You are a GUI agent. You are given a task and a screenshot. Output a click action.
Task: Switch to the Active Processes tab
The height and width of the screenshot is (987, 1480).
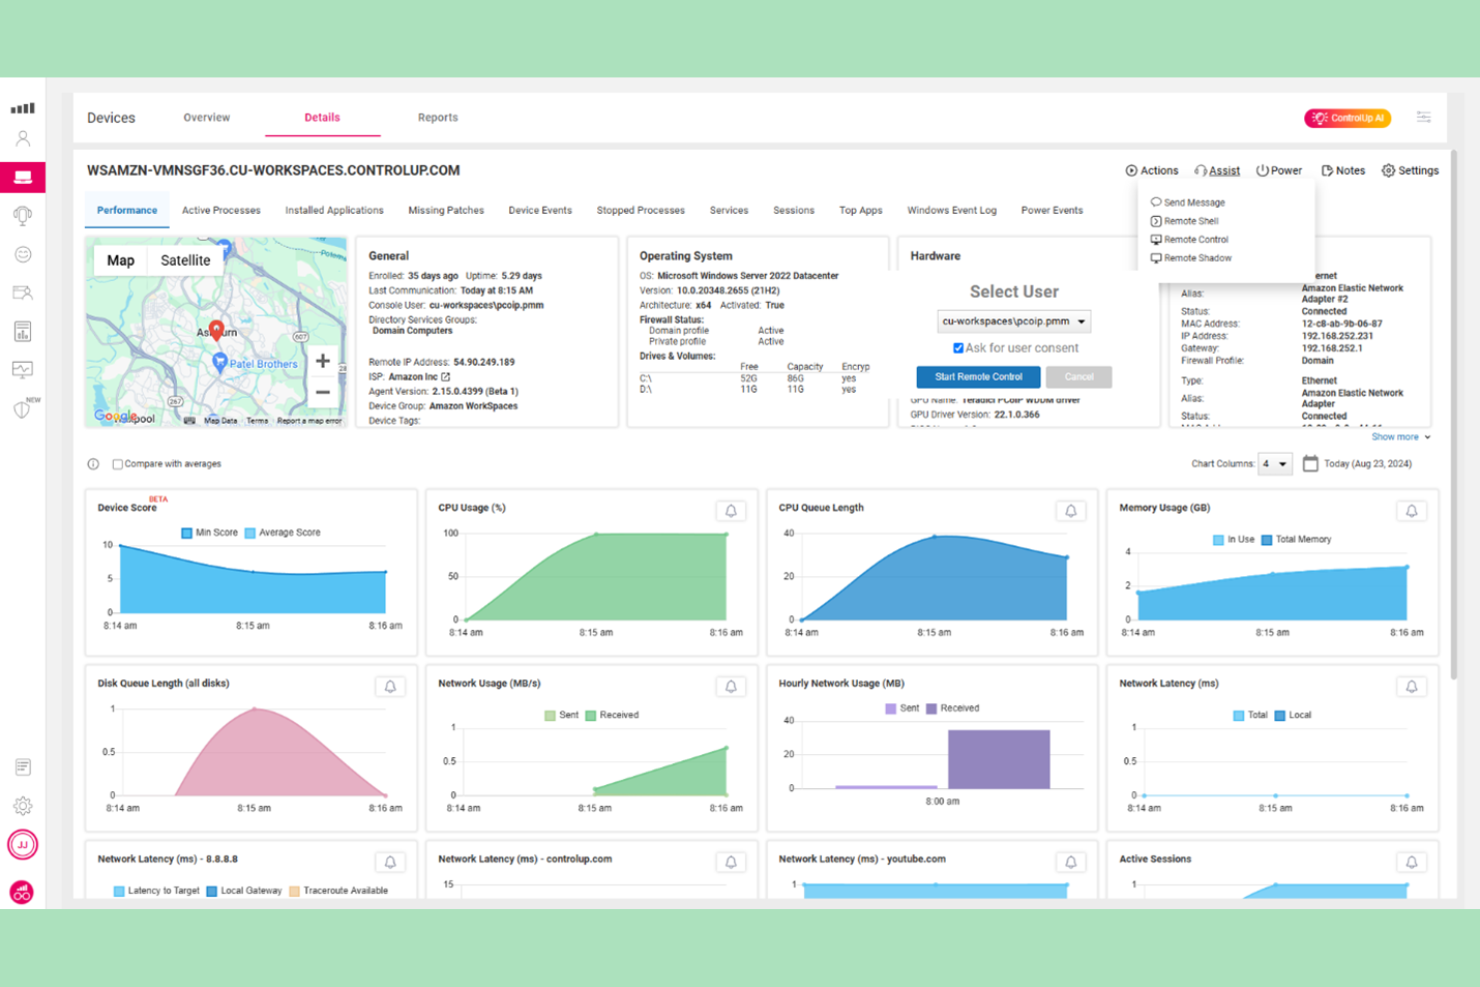pyautogui.click(x=221, y=210)
